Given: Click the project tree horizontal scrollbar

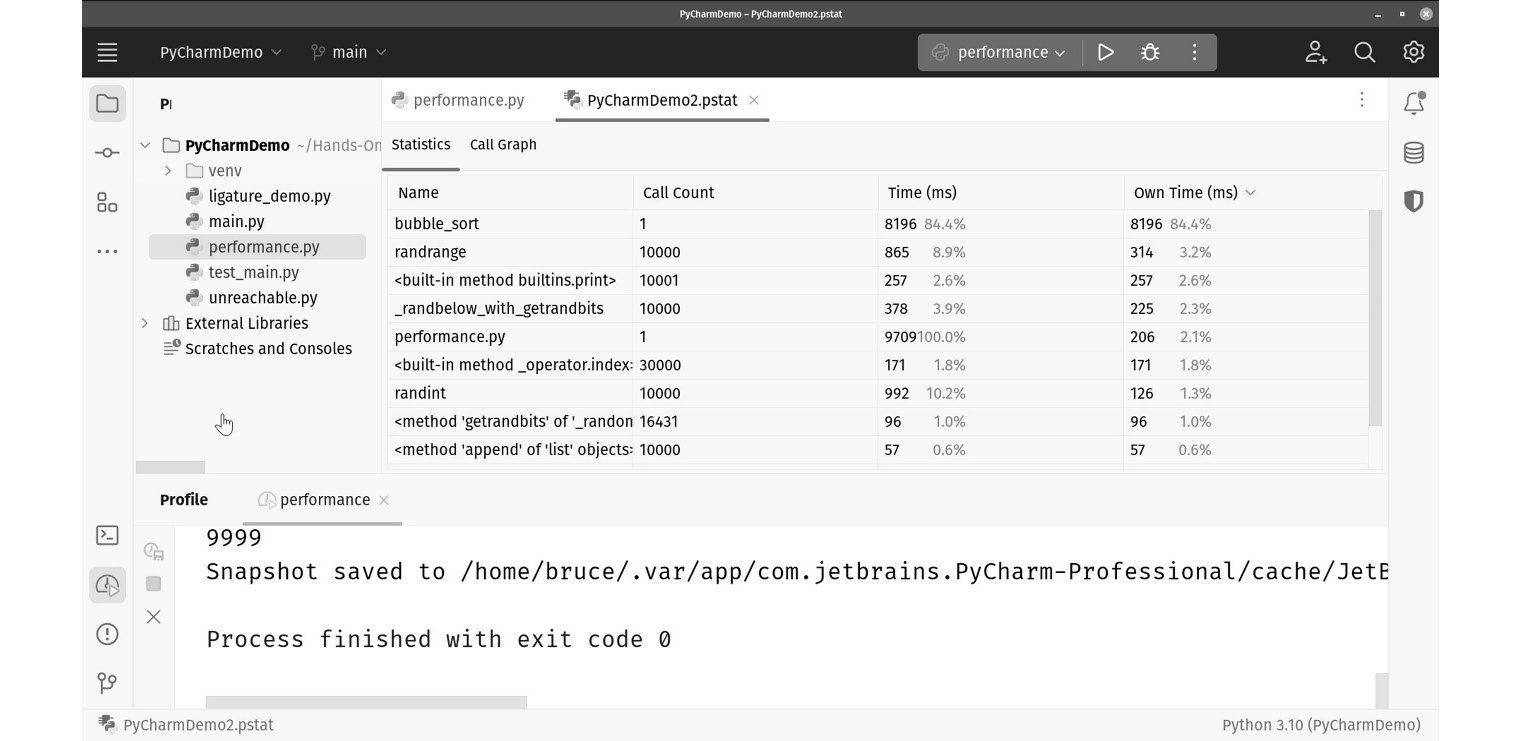Looking at the screenshot, I should pyautogui.click(x=170, y=467).
